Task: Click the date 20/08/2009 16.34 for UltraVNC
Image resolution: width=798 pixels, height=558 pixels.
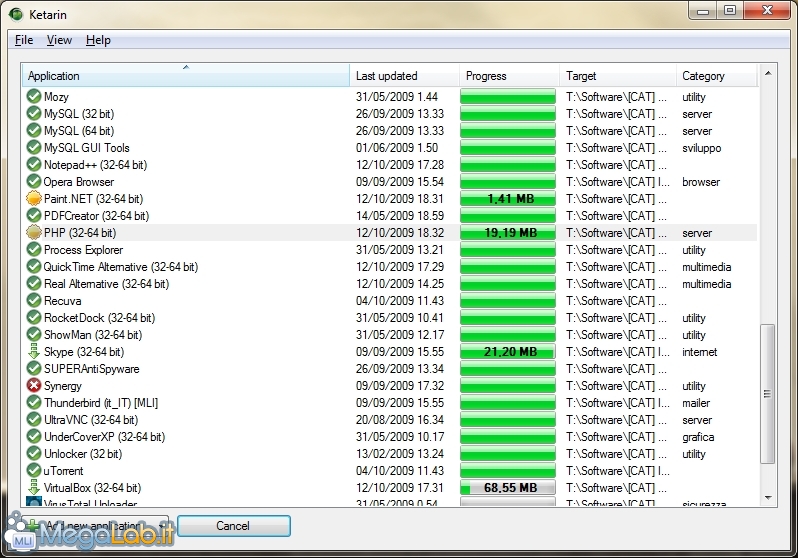Action: tap(400, 420)
